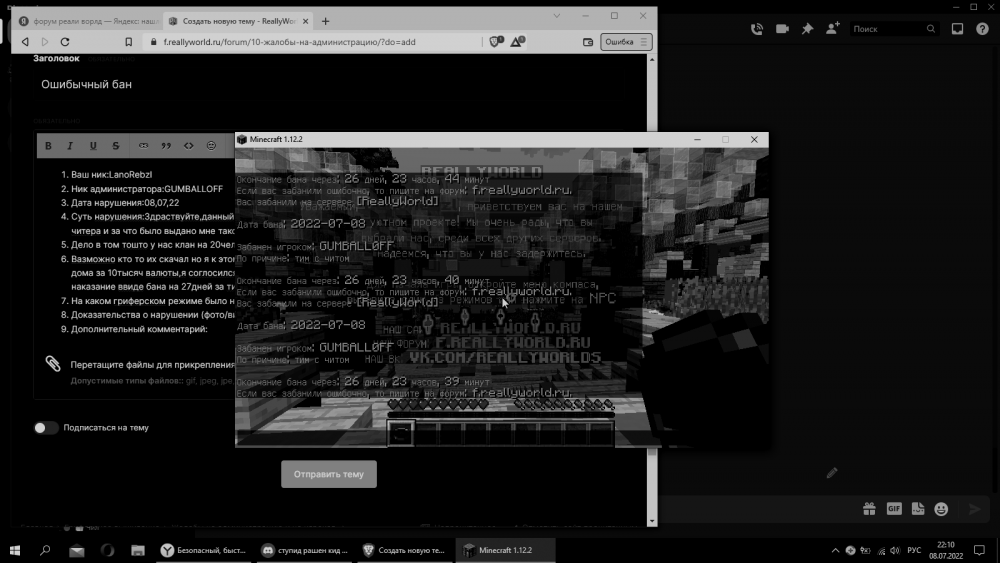Screen dimensions: 1000x563
Task: Open Brave shields icon in address bar
Action: pos(496,42)
